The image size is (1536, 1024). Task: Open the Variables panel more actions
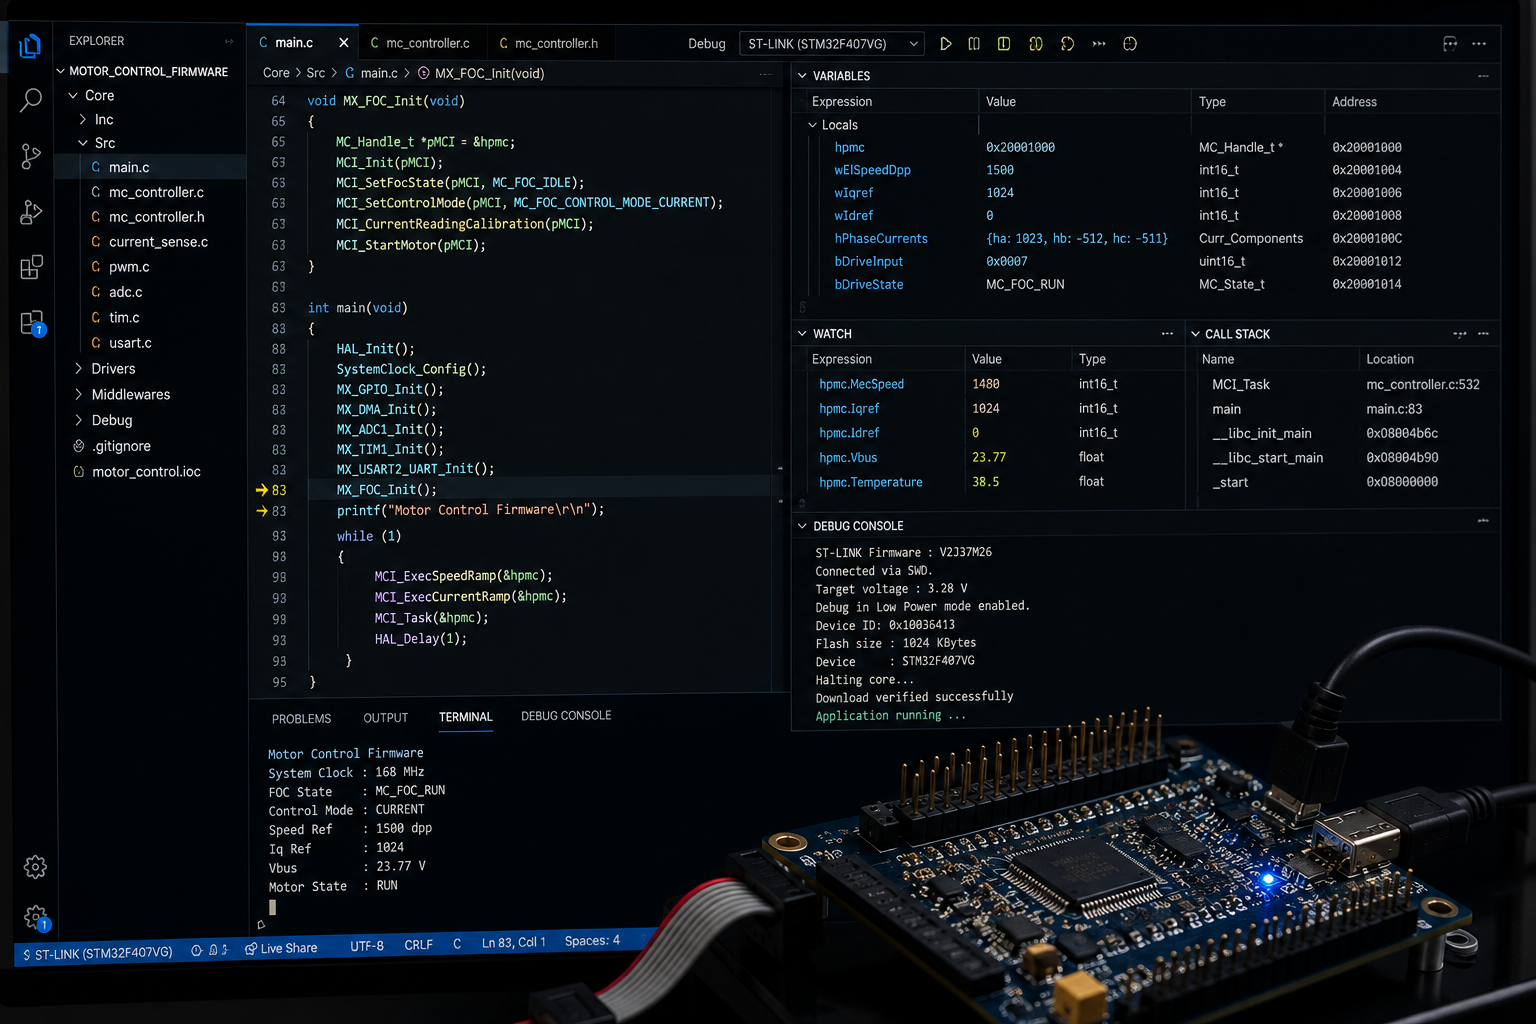(1483, 76)
